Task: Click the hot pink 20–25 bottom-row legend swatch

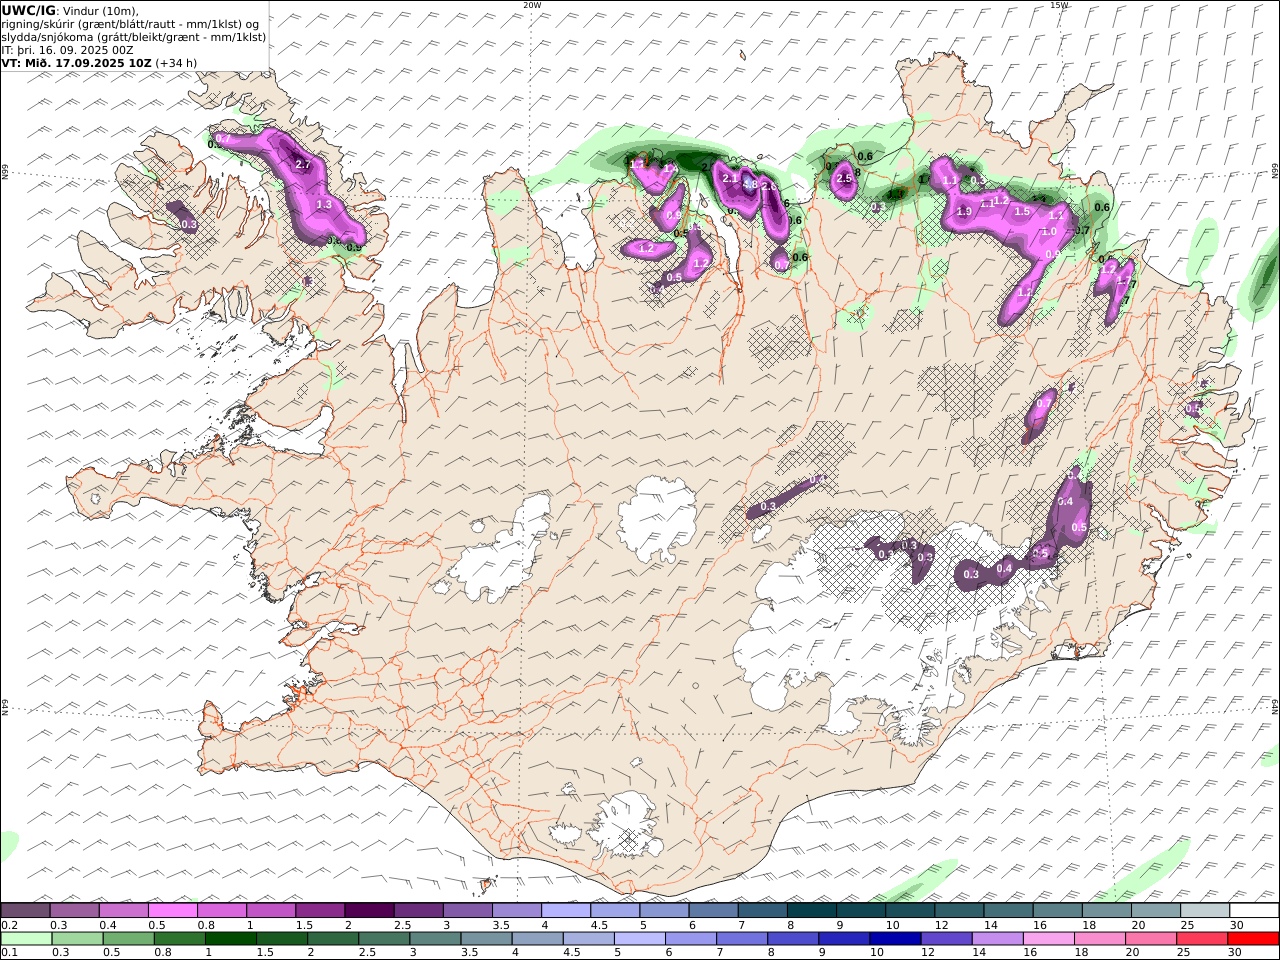Action: pos(1151,939)
